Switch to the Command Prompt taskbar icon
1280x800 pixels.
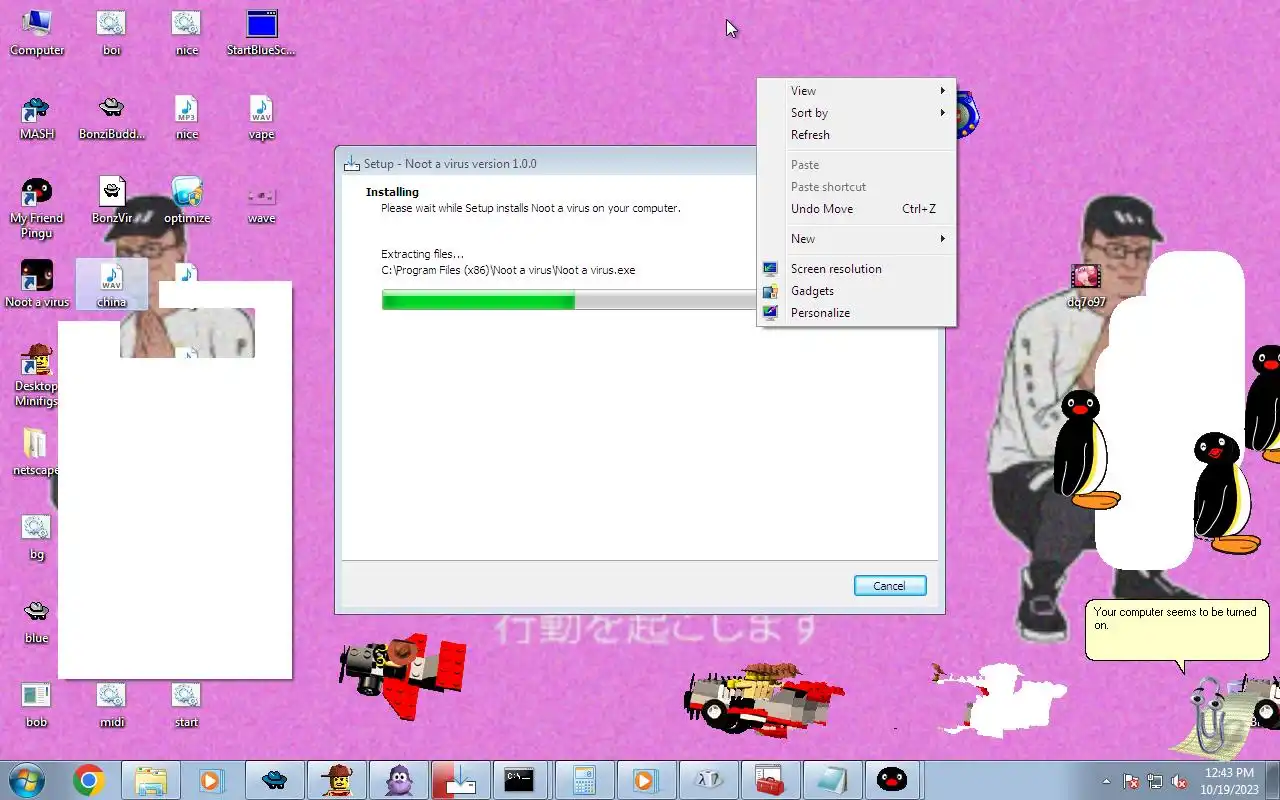pos(519,780)
